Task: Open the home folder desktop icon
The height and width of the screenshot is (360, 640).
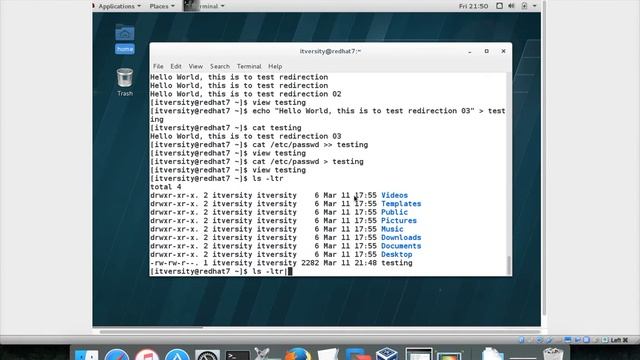Action: (x=125, y=39)
